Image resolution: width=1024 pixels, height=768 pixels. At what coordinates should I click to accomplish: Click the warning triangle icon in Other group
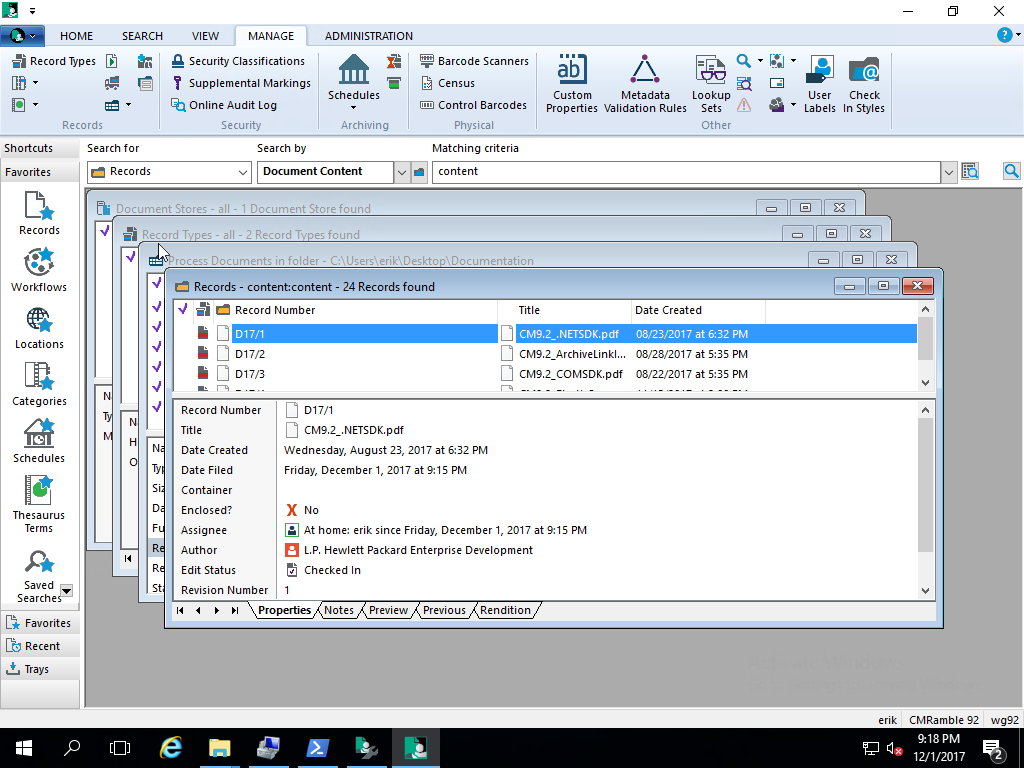744,105
